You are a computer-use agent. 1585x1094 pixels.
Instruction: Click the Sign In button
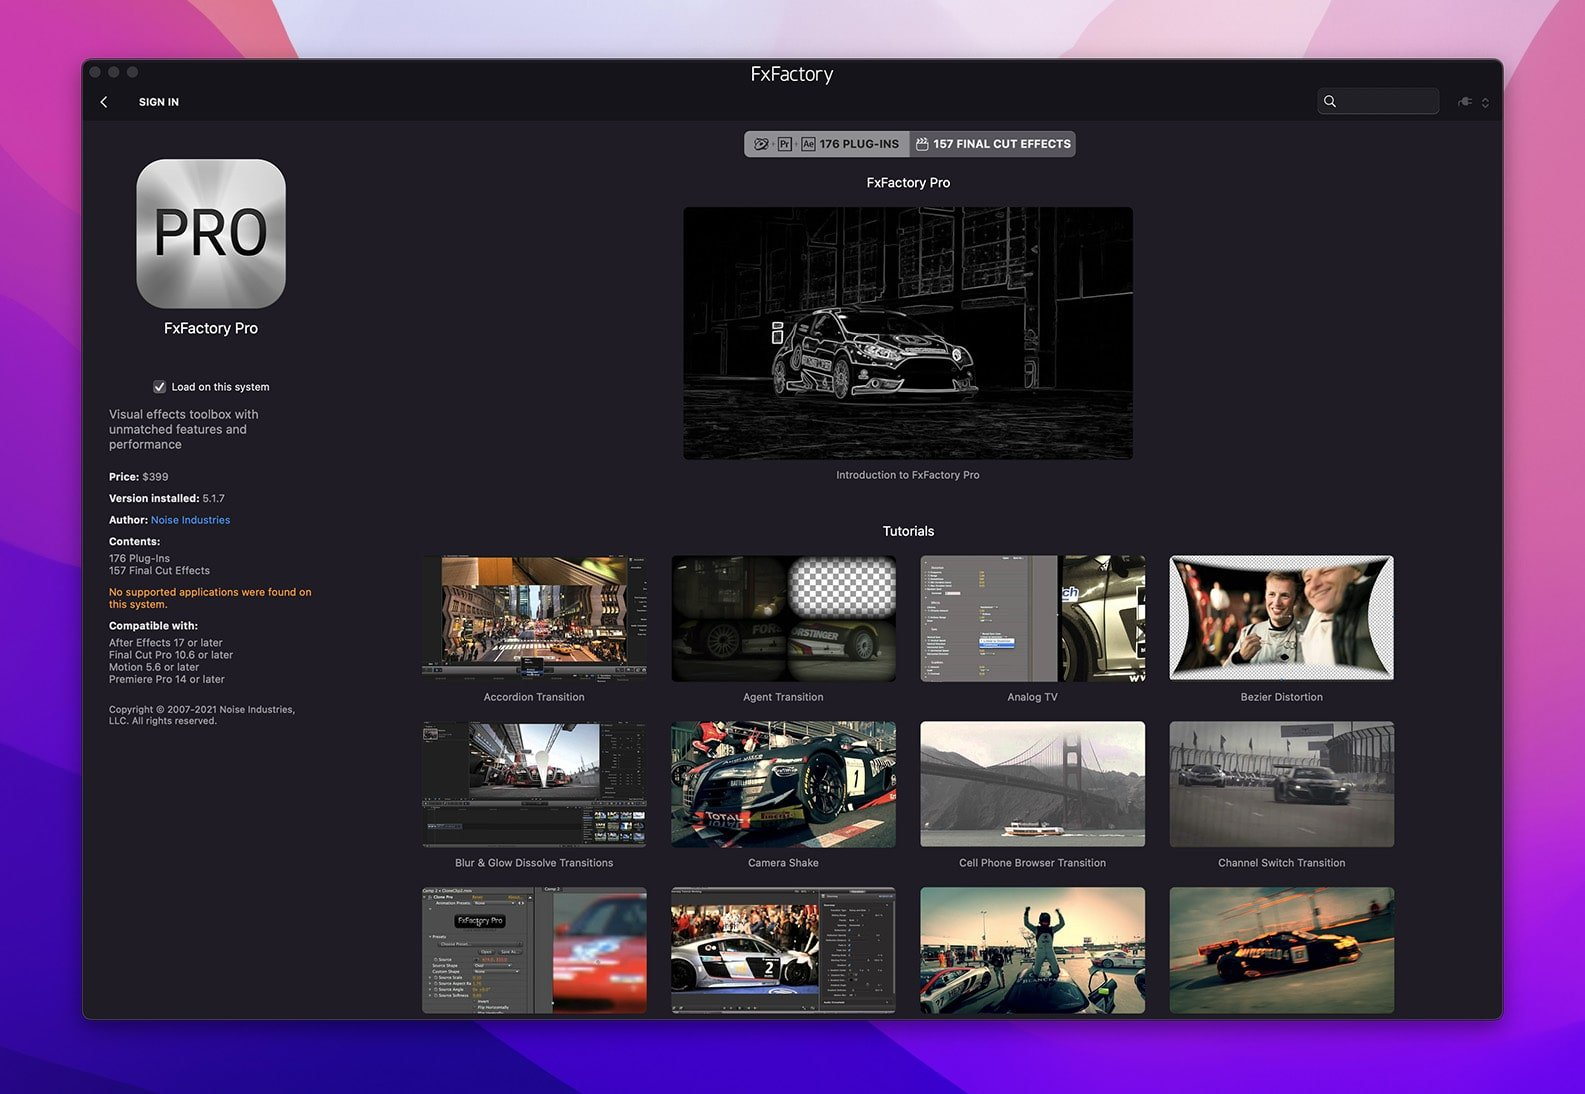click(x=159, y=102)
